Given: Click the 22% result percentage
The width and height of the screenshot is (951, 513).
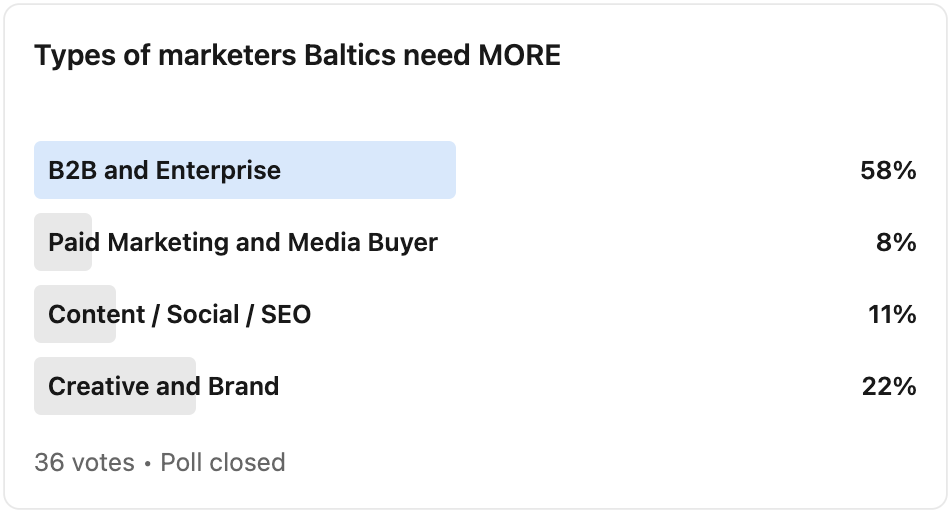Looking at the screenshot, I should (888, 386).
